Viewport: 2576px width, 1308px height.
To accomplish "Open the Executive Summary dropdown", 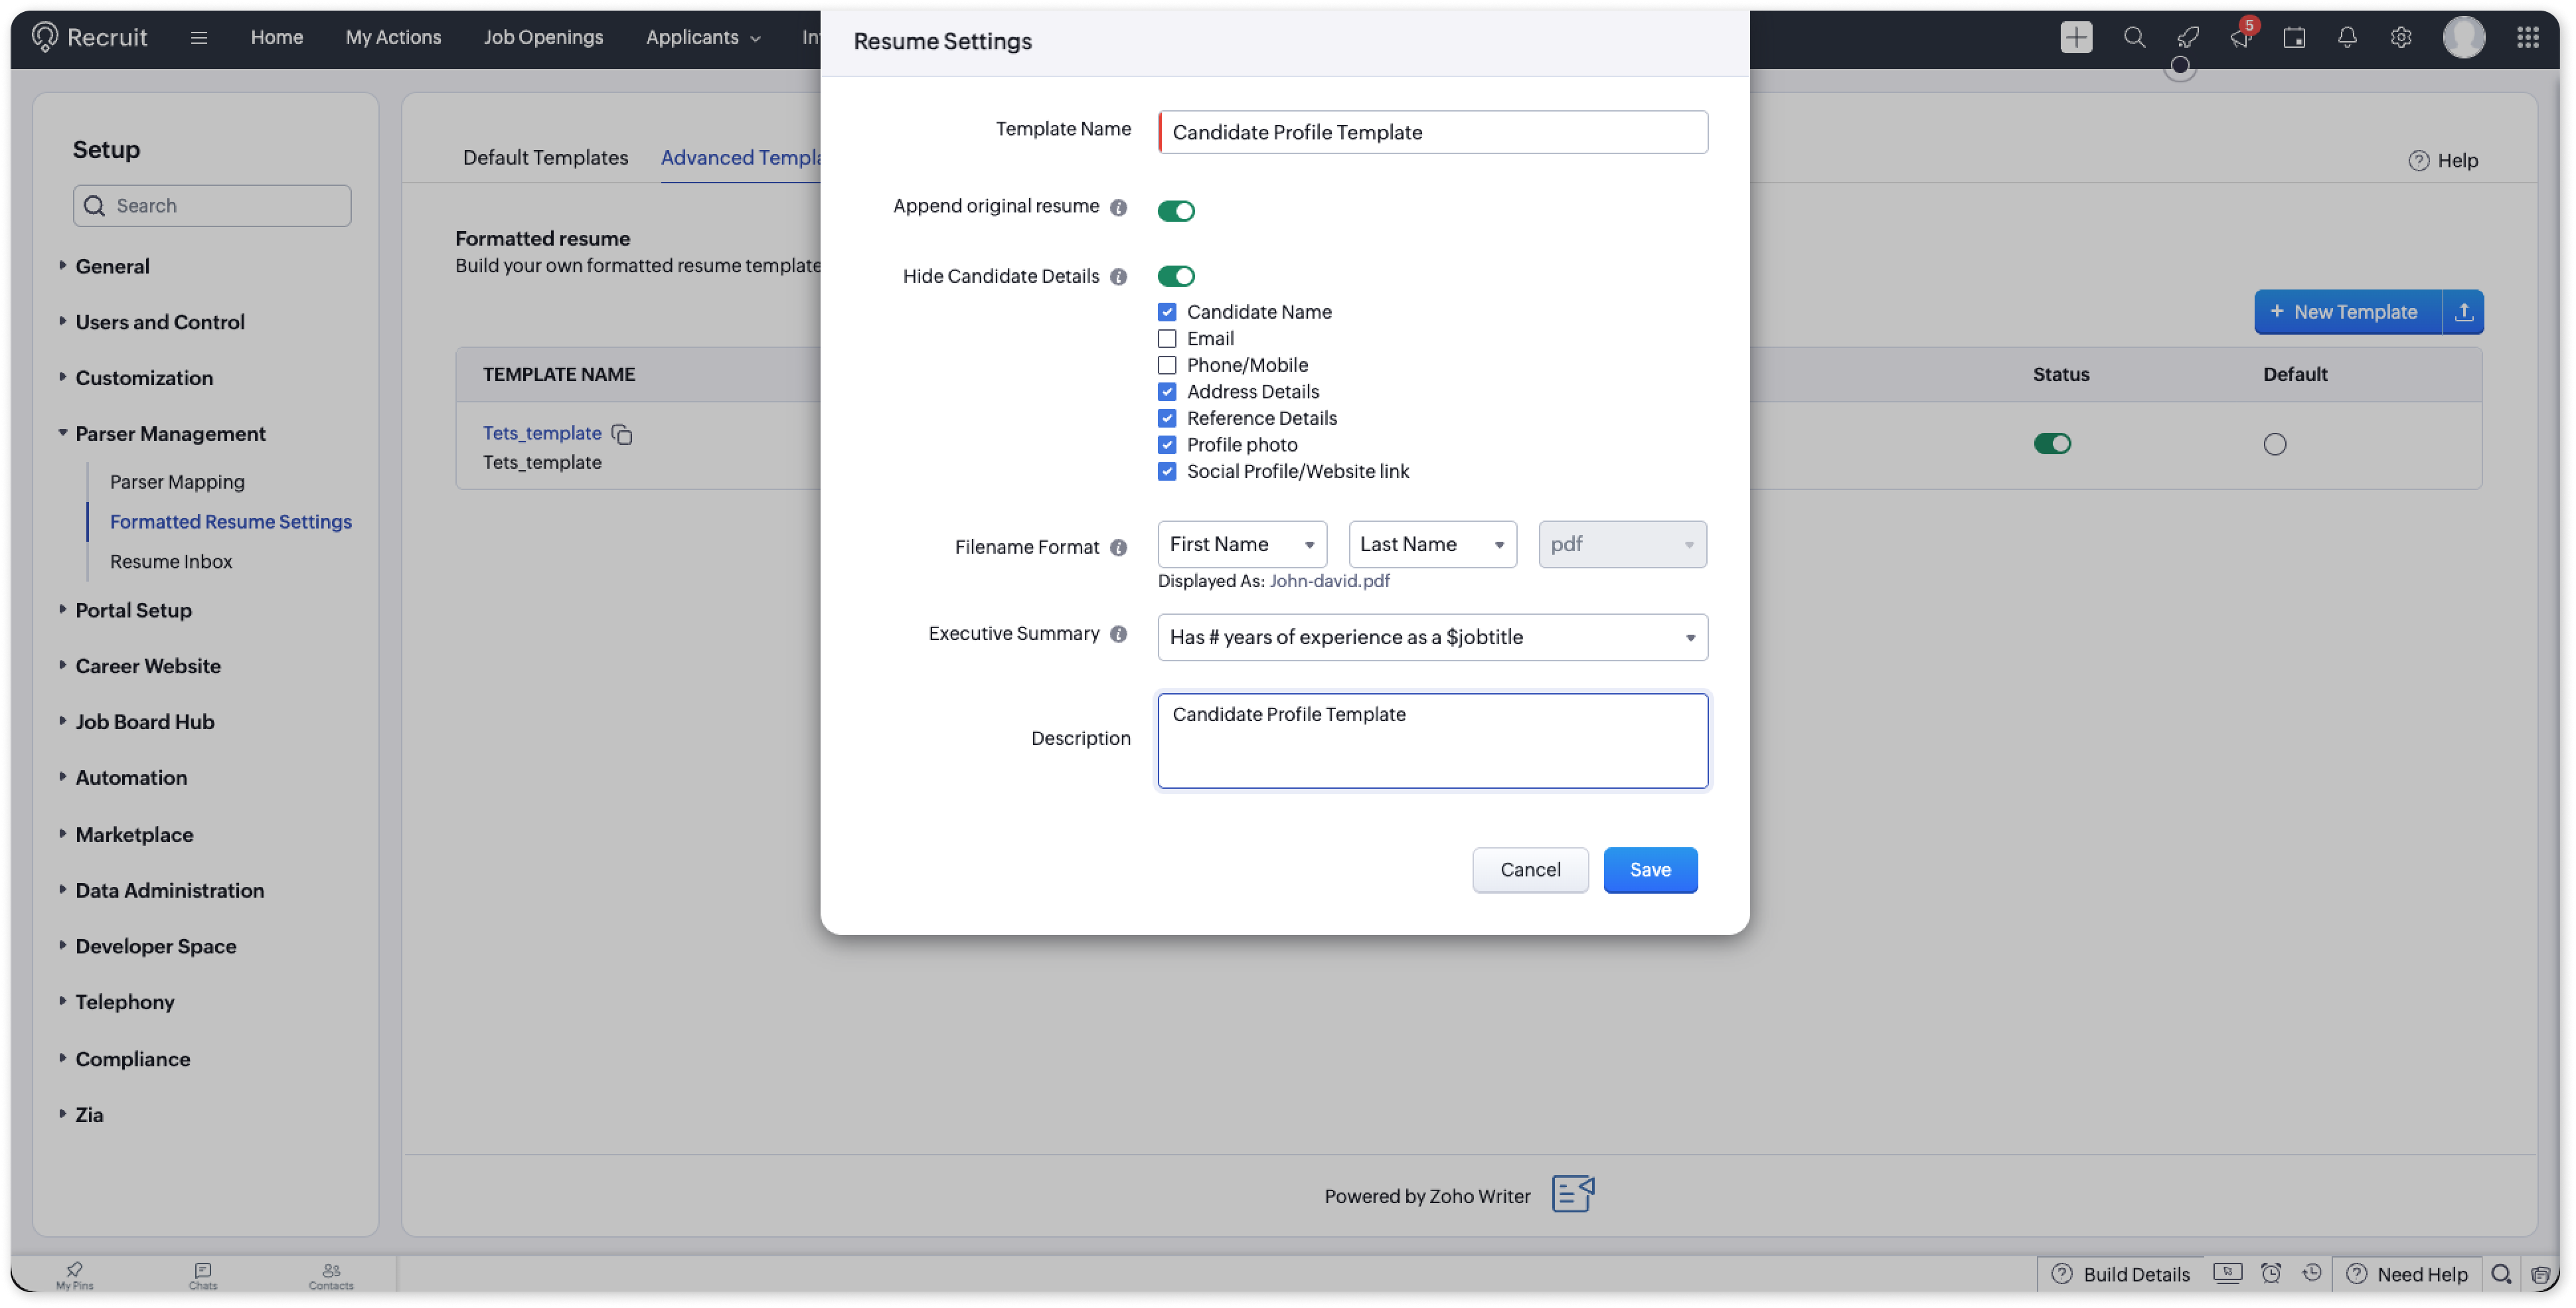I will click(x=1431, y=638).
